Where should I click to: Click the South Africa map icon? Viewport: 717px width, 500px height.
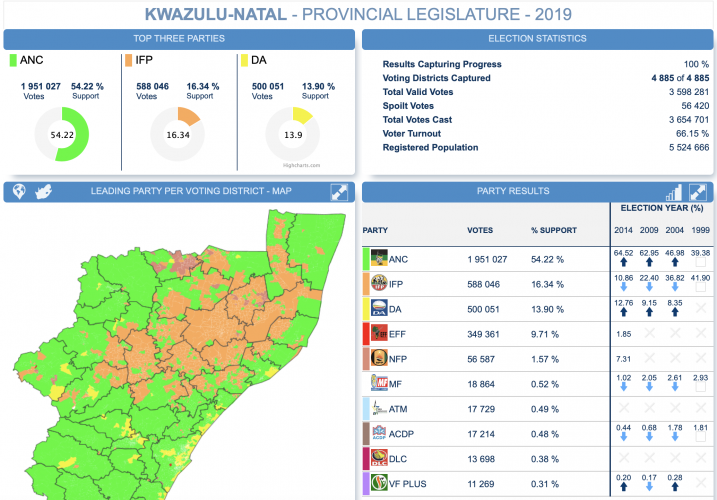coord(43,192)
